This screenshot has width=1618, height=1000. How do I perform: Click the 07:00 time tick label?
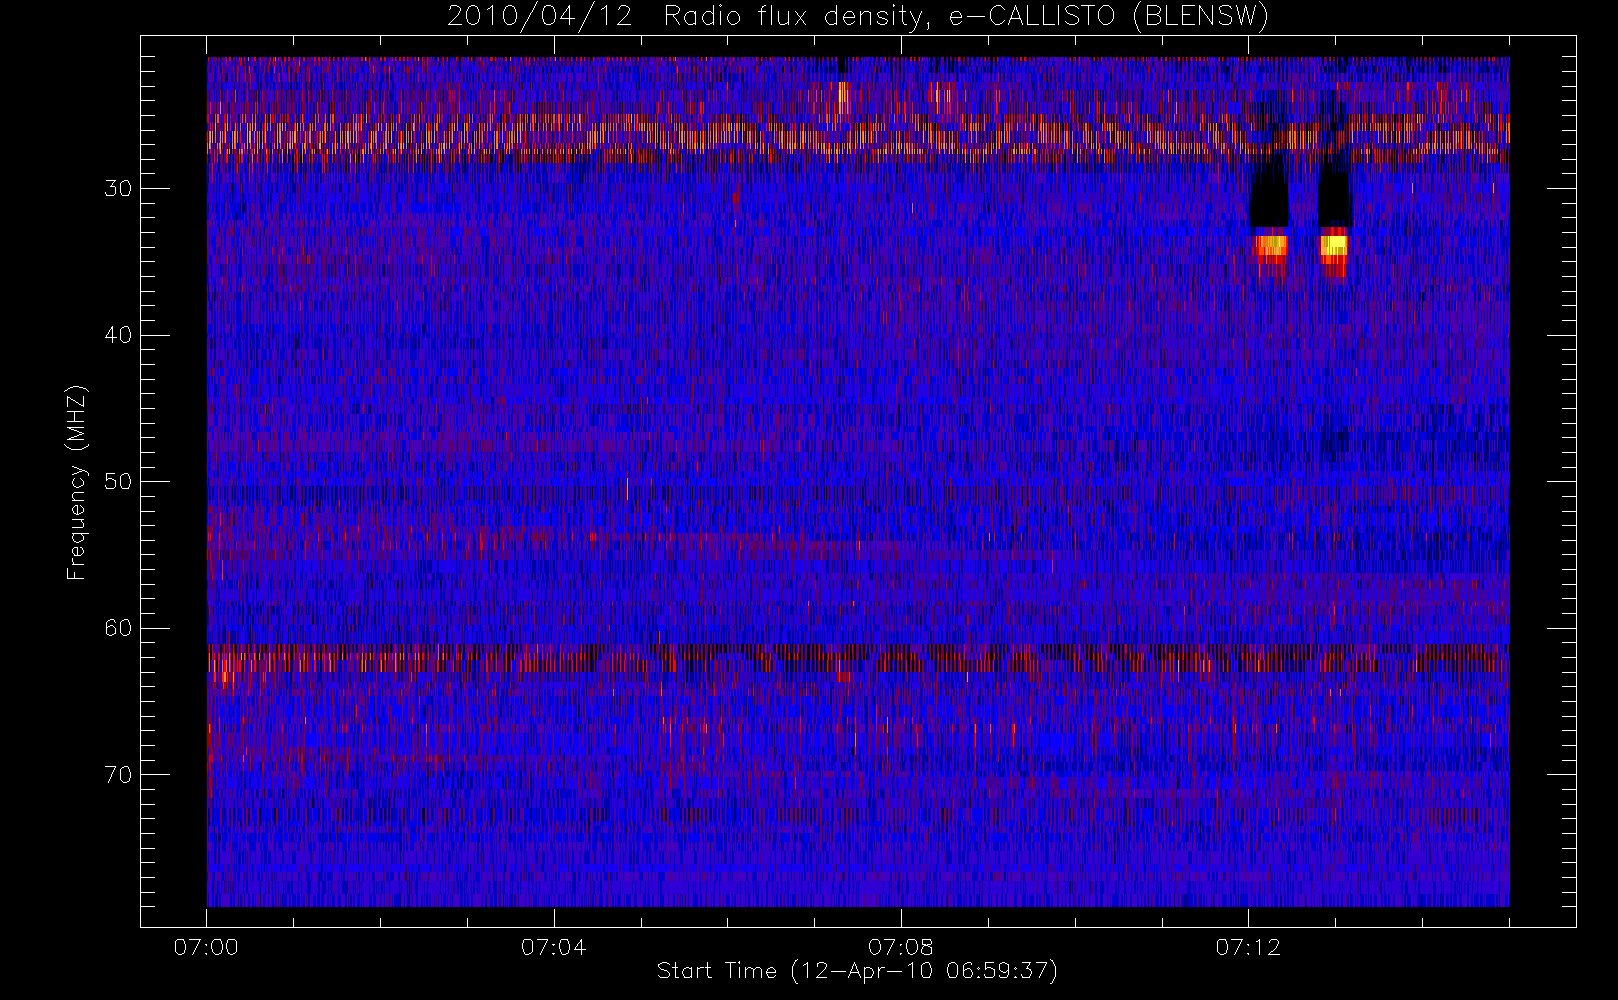[206, 947]
